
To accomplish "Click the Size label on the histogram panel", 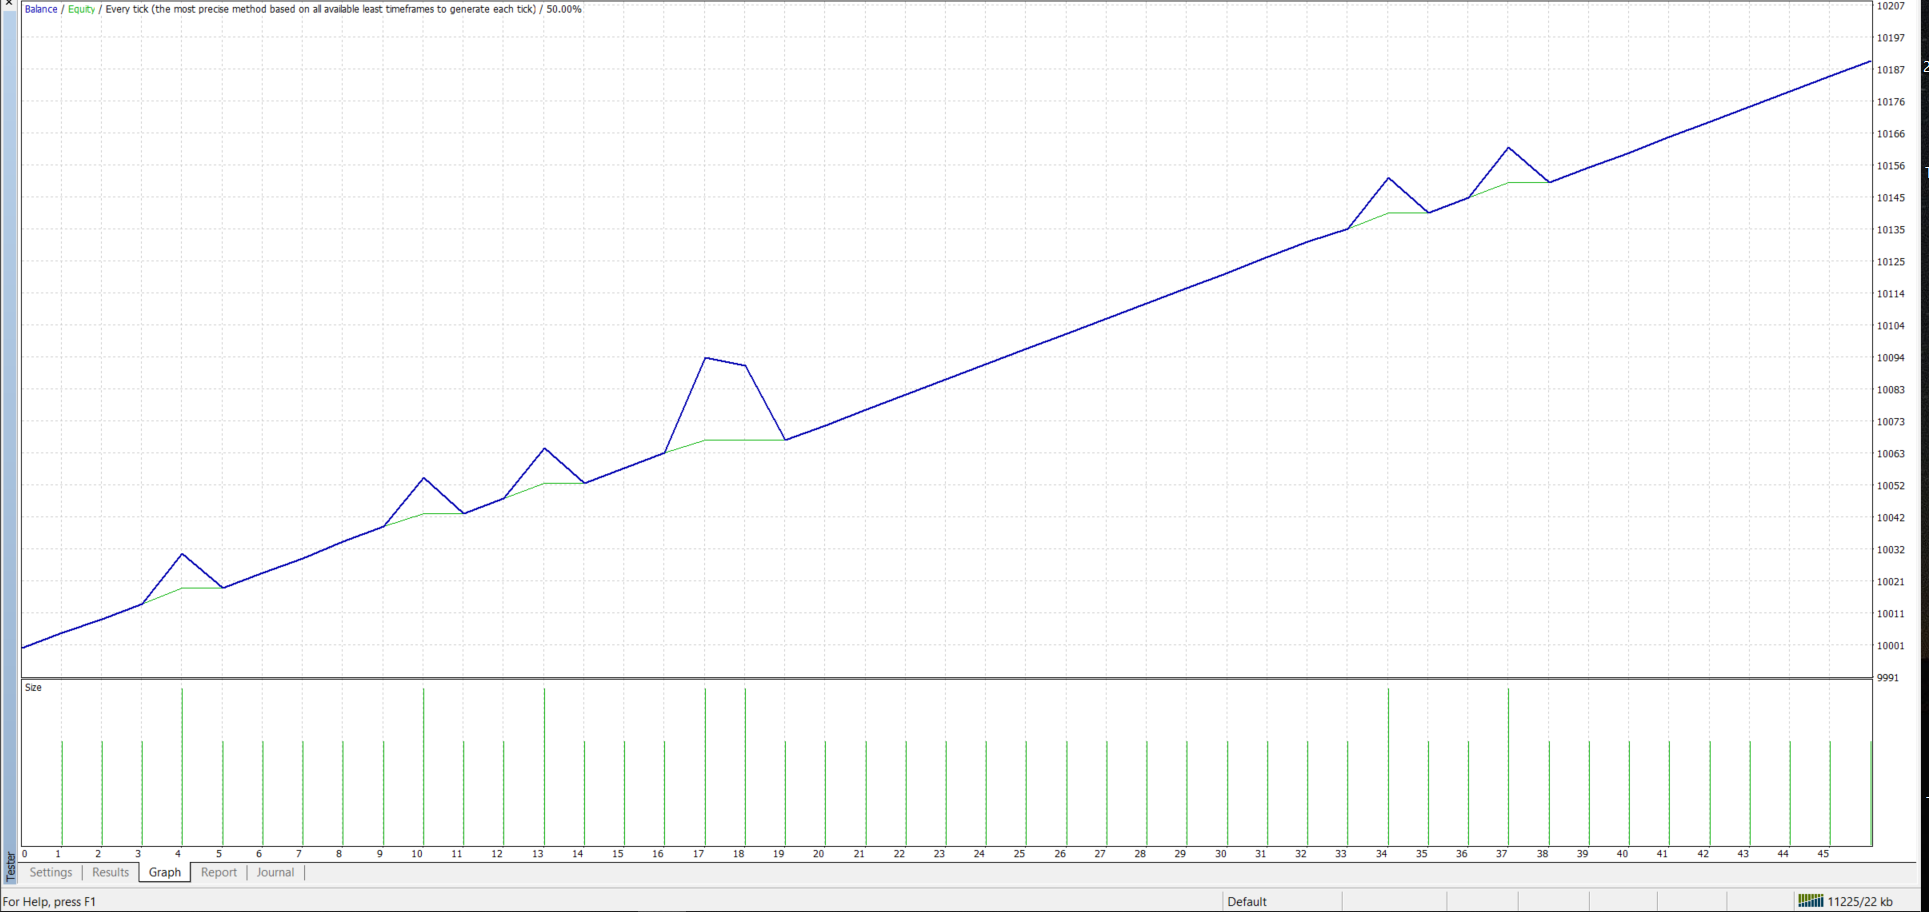I will (33, 687).
